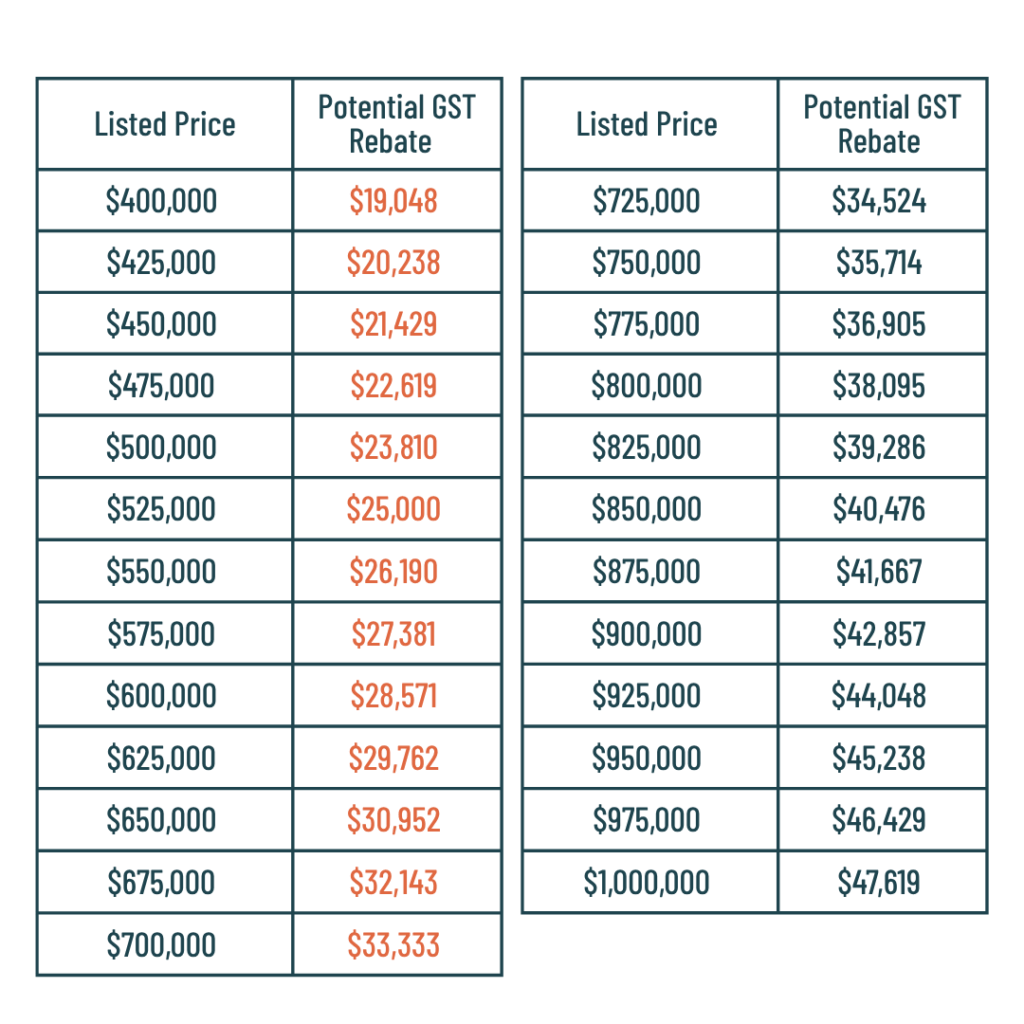Click the $400,000 listed price cell
The height and width of the screenshot is (1024, 1024).
tap(165, 200)
